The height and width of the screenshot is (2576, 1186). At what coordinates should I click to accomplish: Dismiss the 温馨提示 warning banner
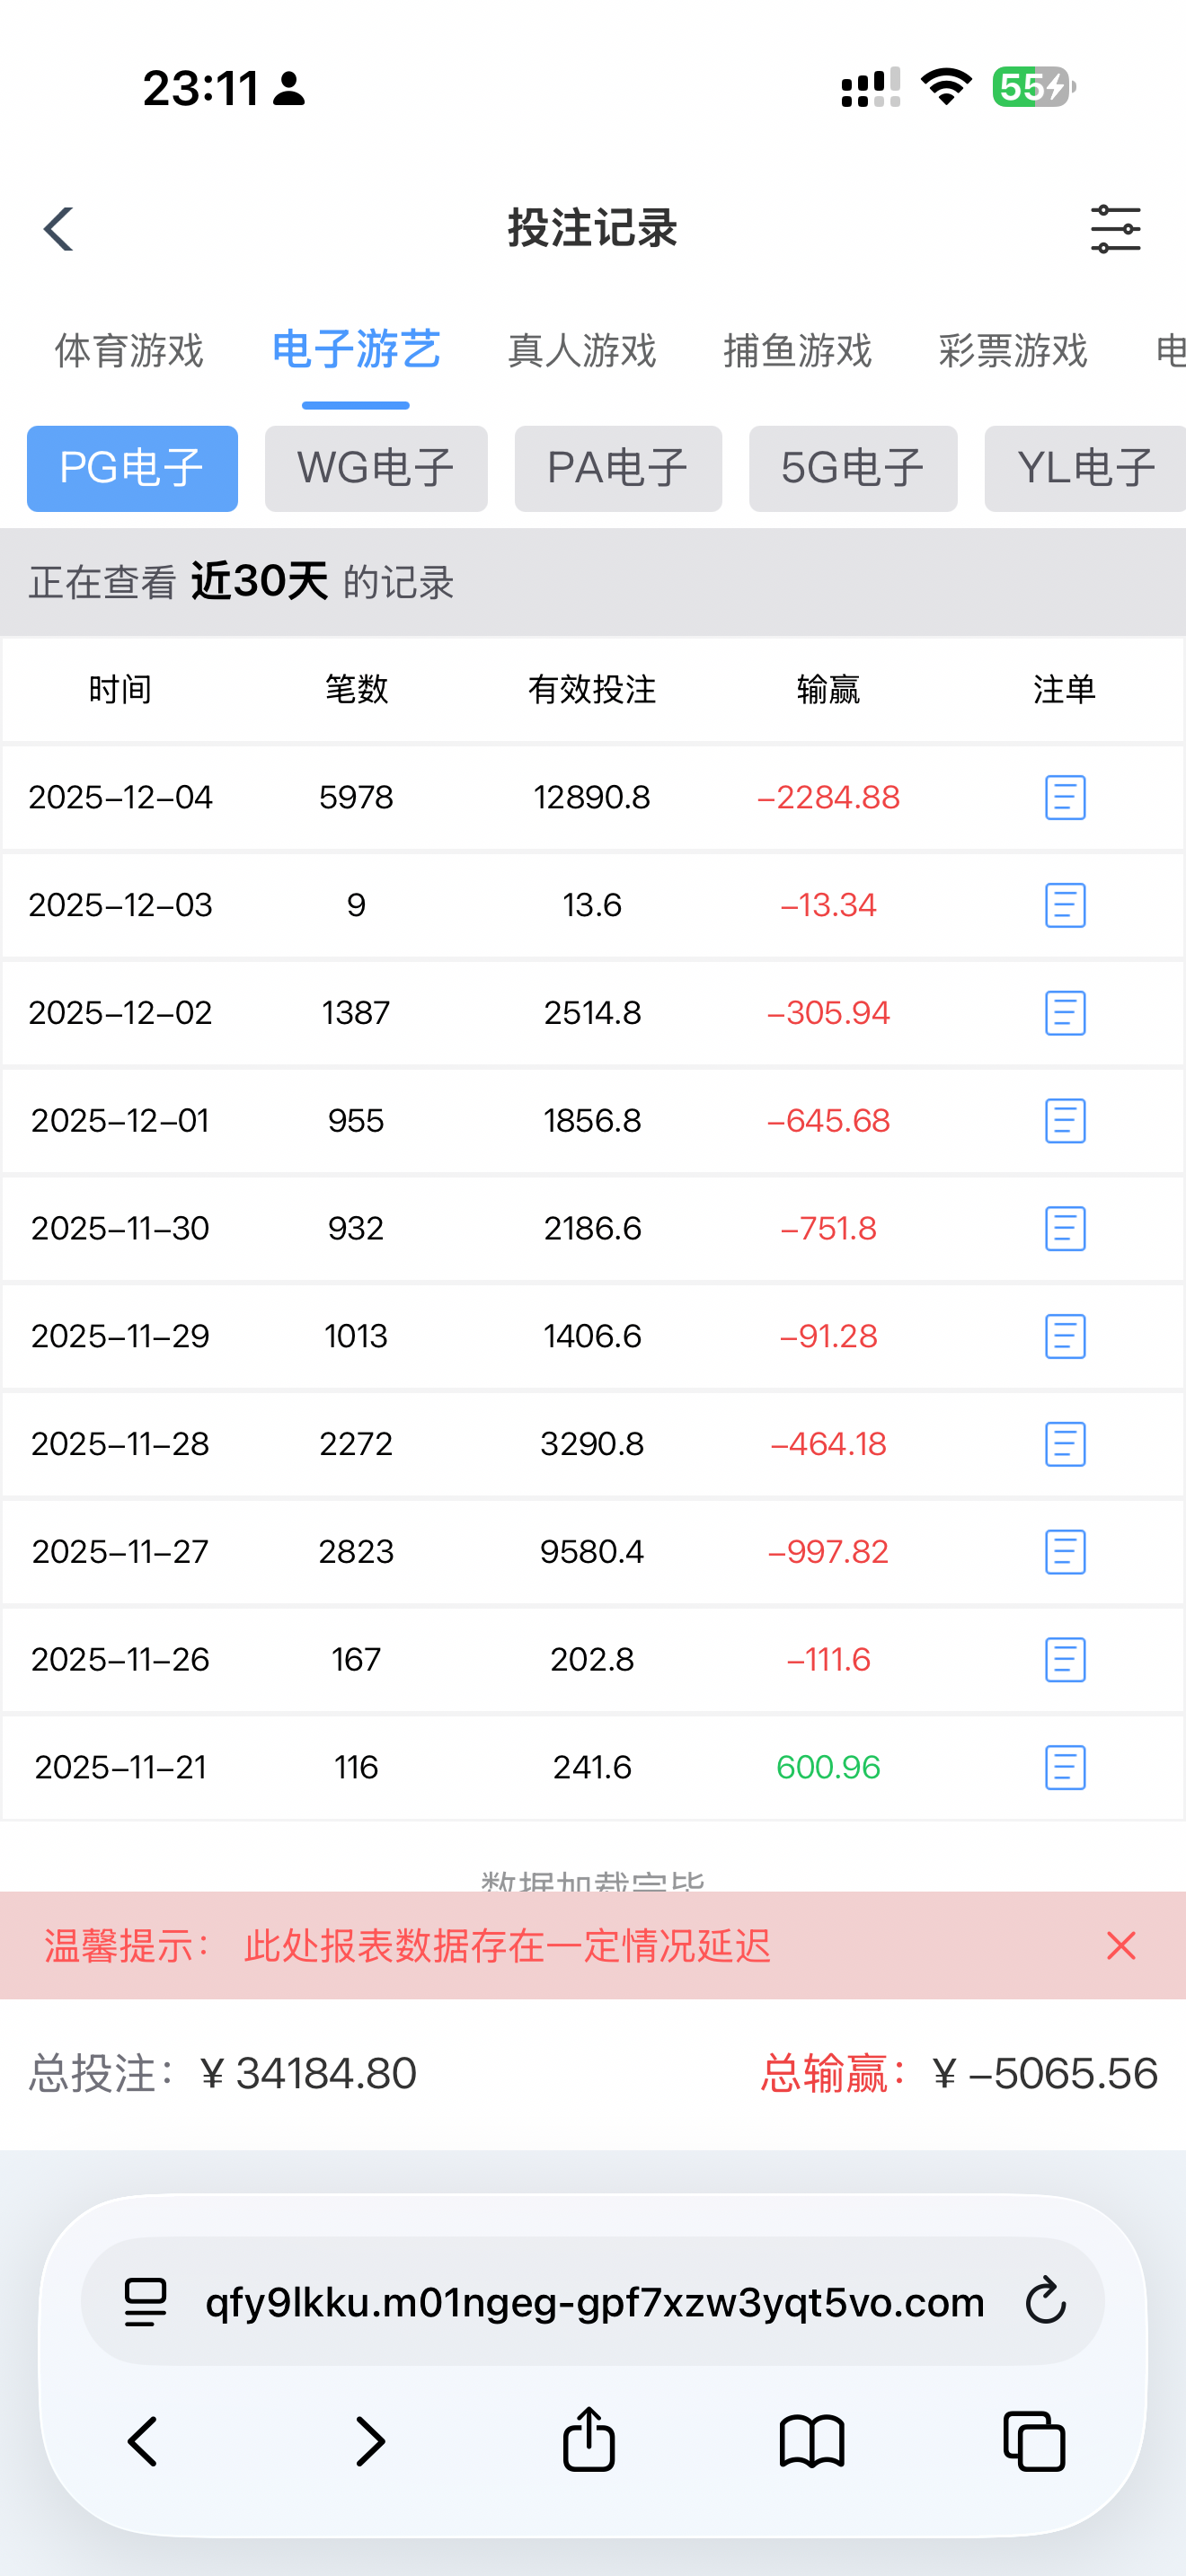(x=1121, y=1946)
